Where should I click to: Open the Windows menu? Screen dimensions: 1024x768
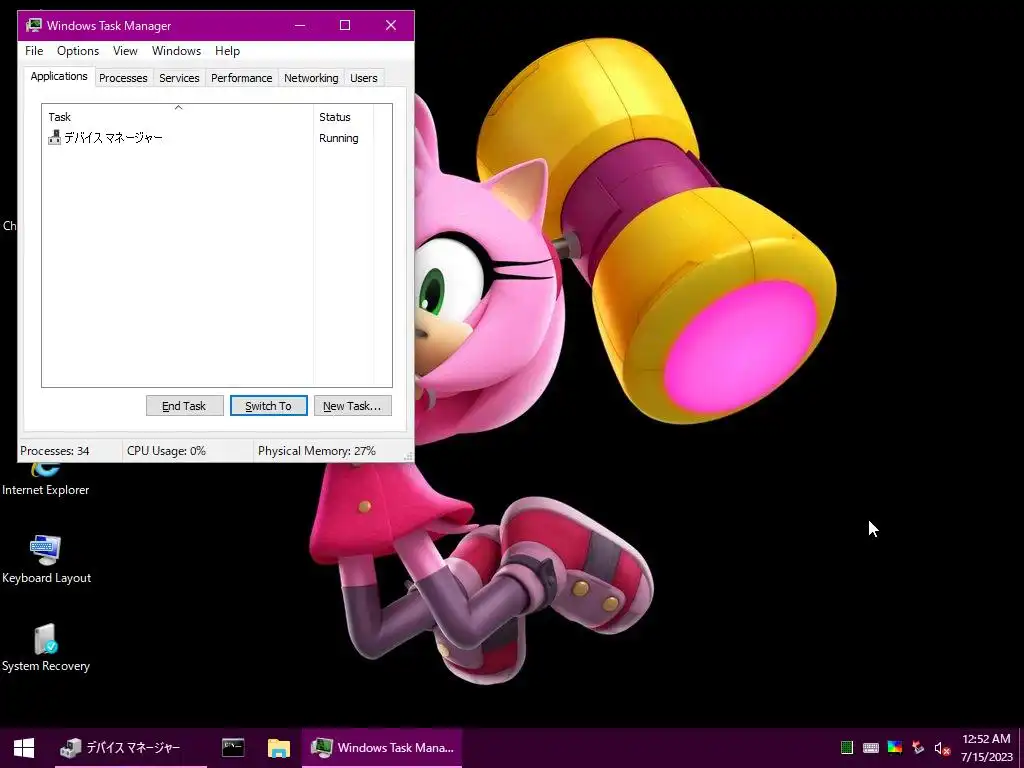(176, 51)
